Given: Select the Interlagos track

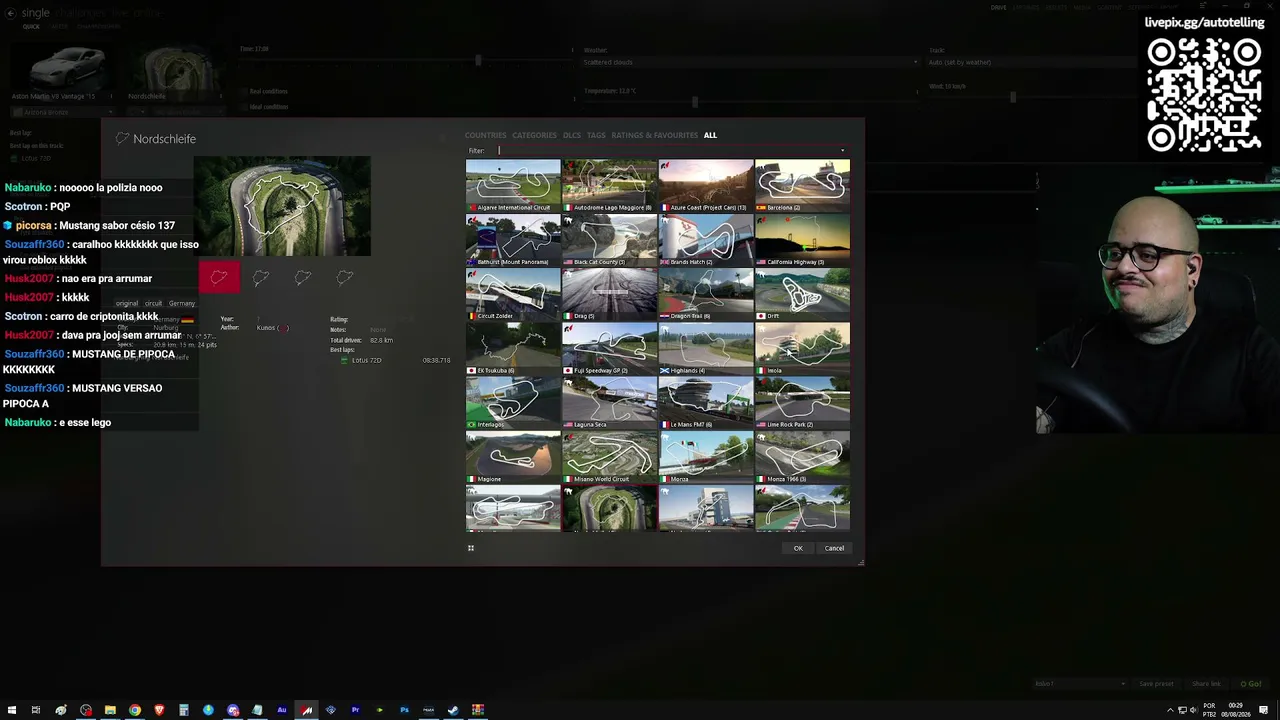Looking at the screenshot, I should click(513, 403).
